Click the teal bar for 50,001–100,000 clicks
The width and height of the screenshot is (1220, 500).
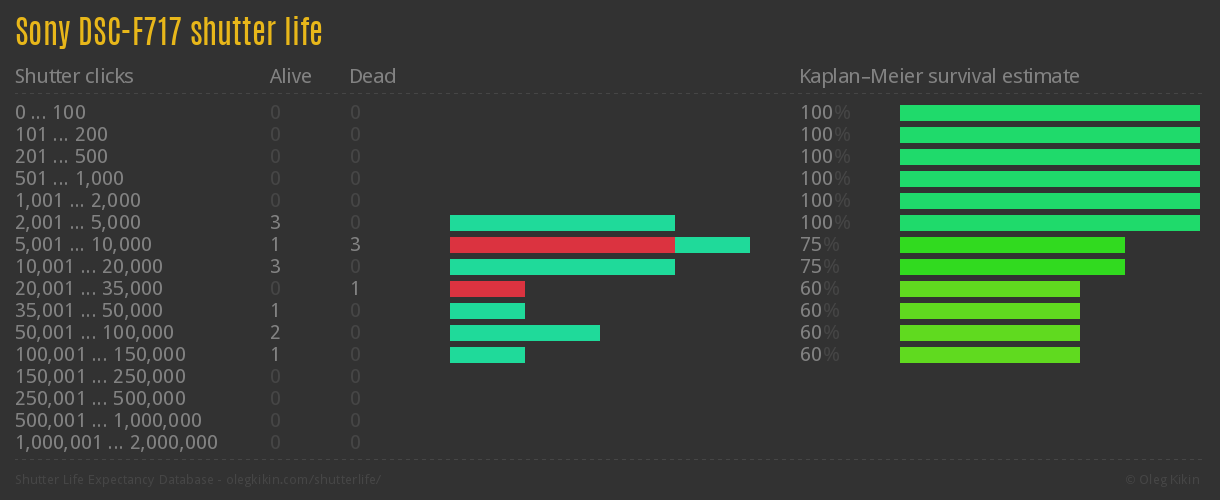(x=524, y=333)
